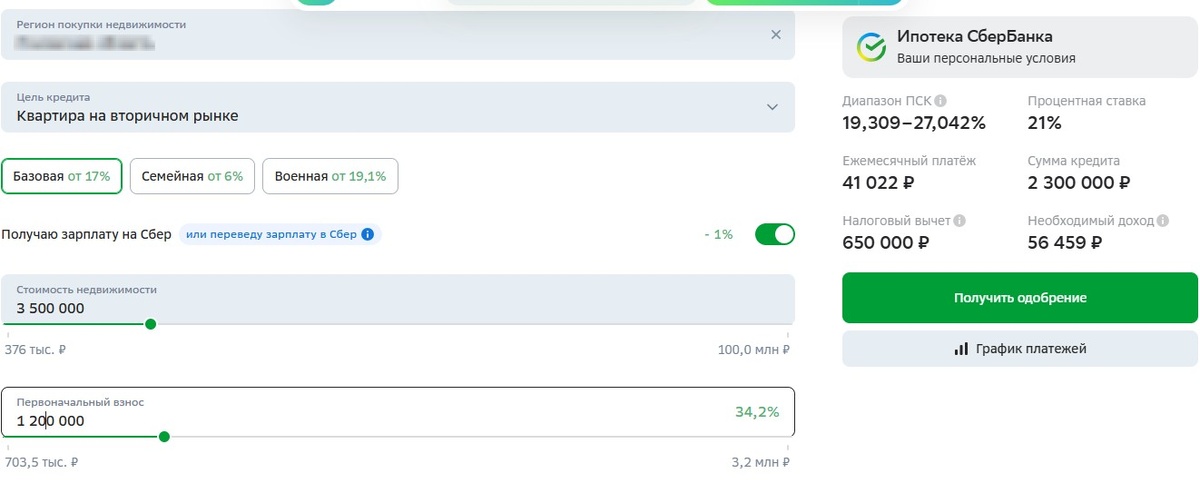
Task: Click the bar chart icon on График платежей
Action: 961,349
